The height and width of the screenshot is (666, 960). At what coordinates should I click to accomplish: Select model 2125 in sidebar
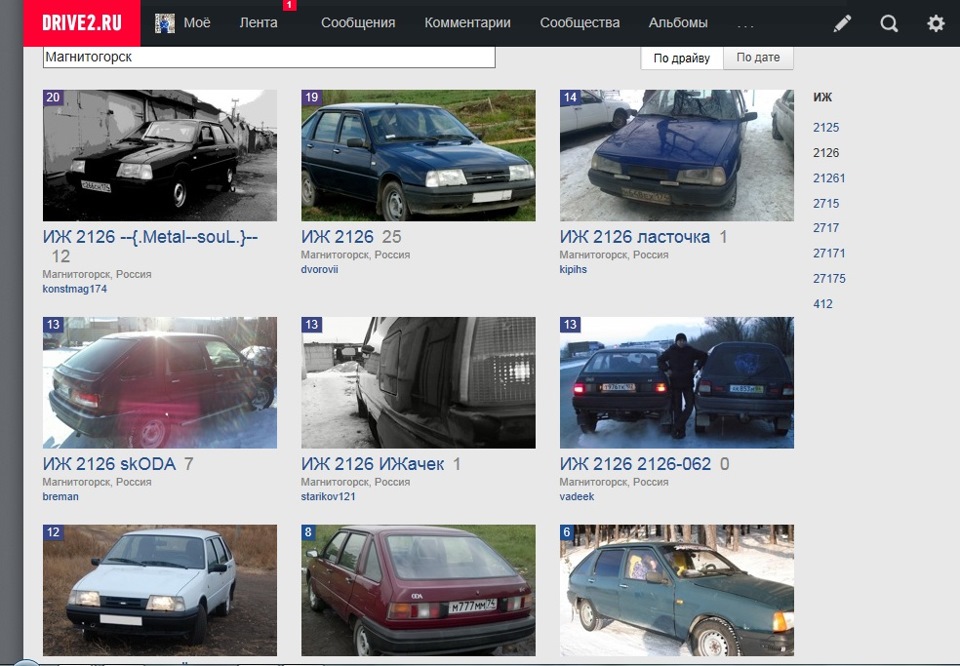(x=826, y=127)
